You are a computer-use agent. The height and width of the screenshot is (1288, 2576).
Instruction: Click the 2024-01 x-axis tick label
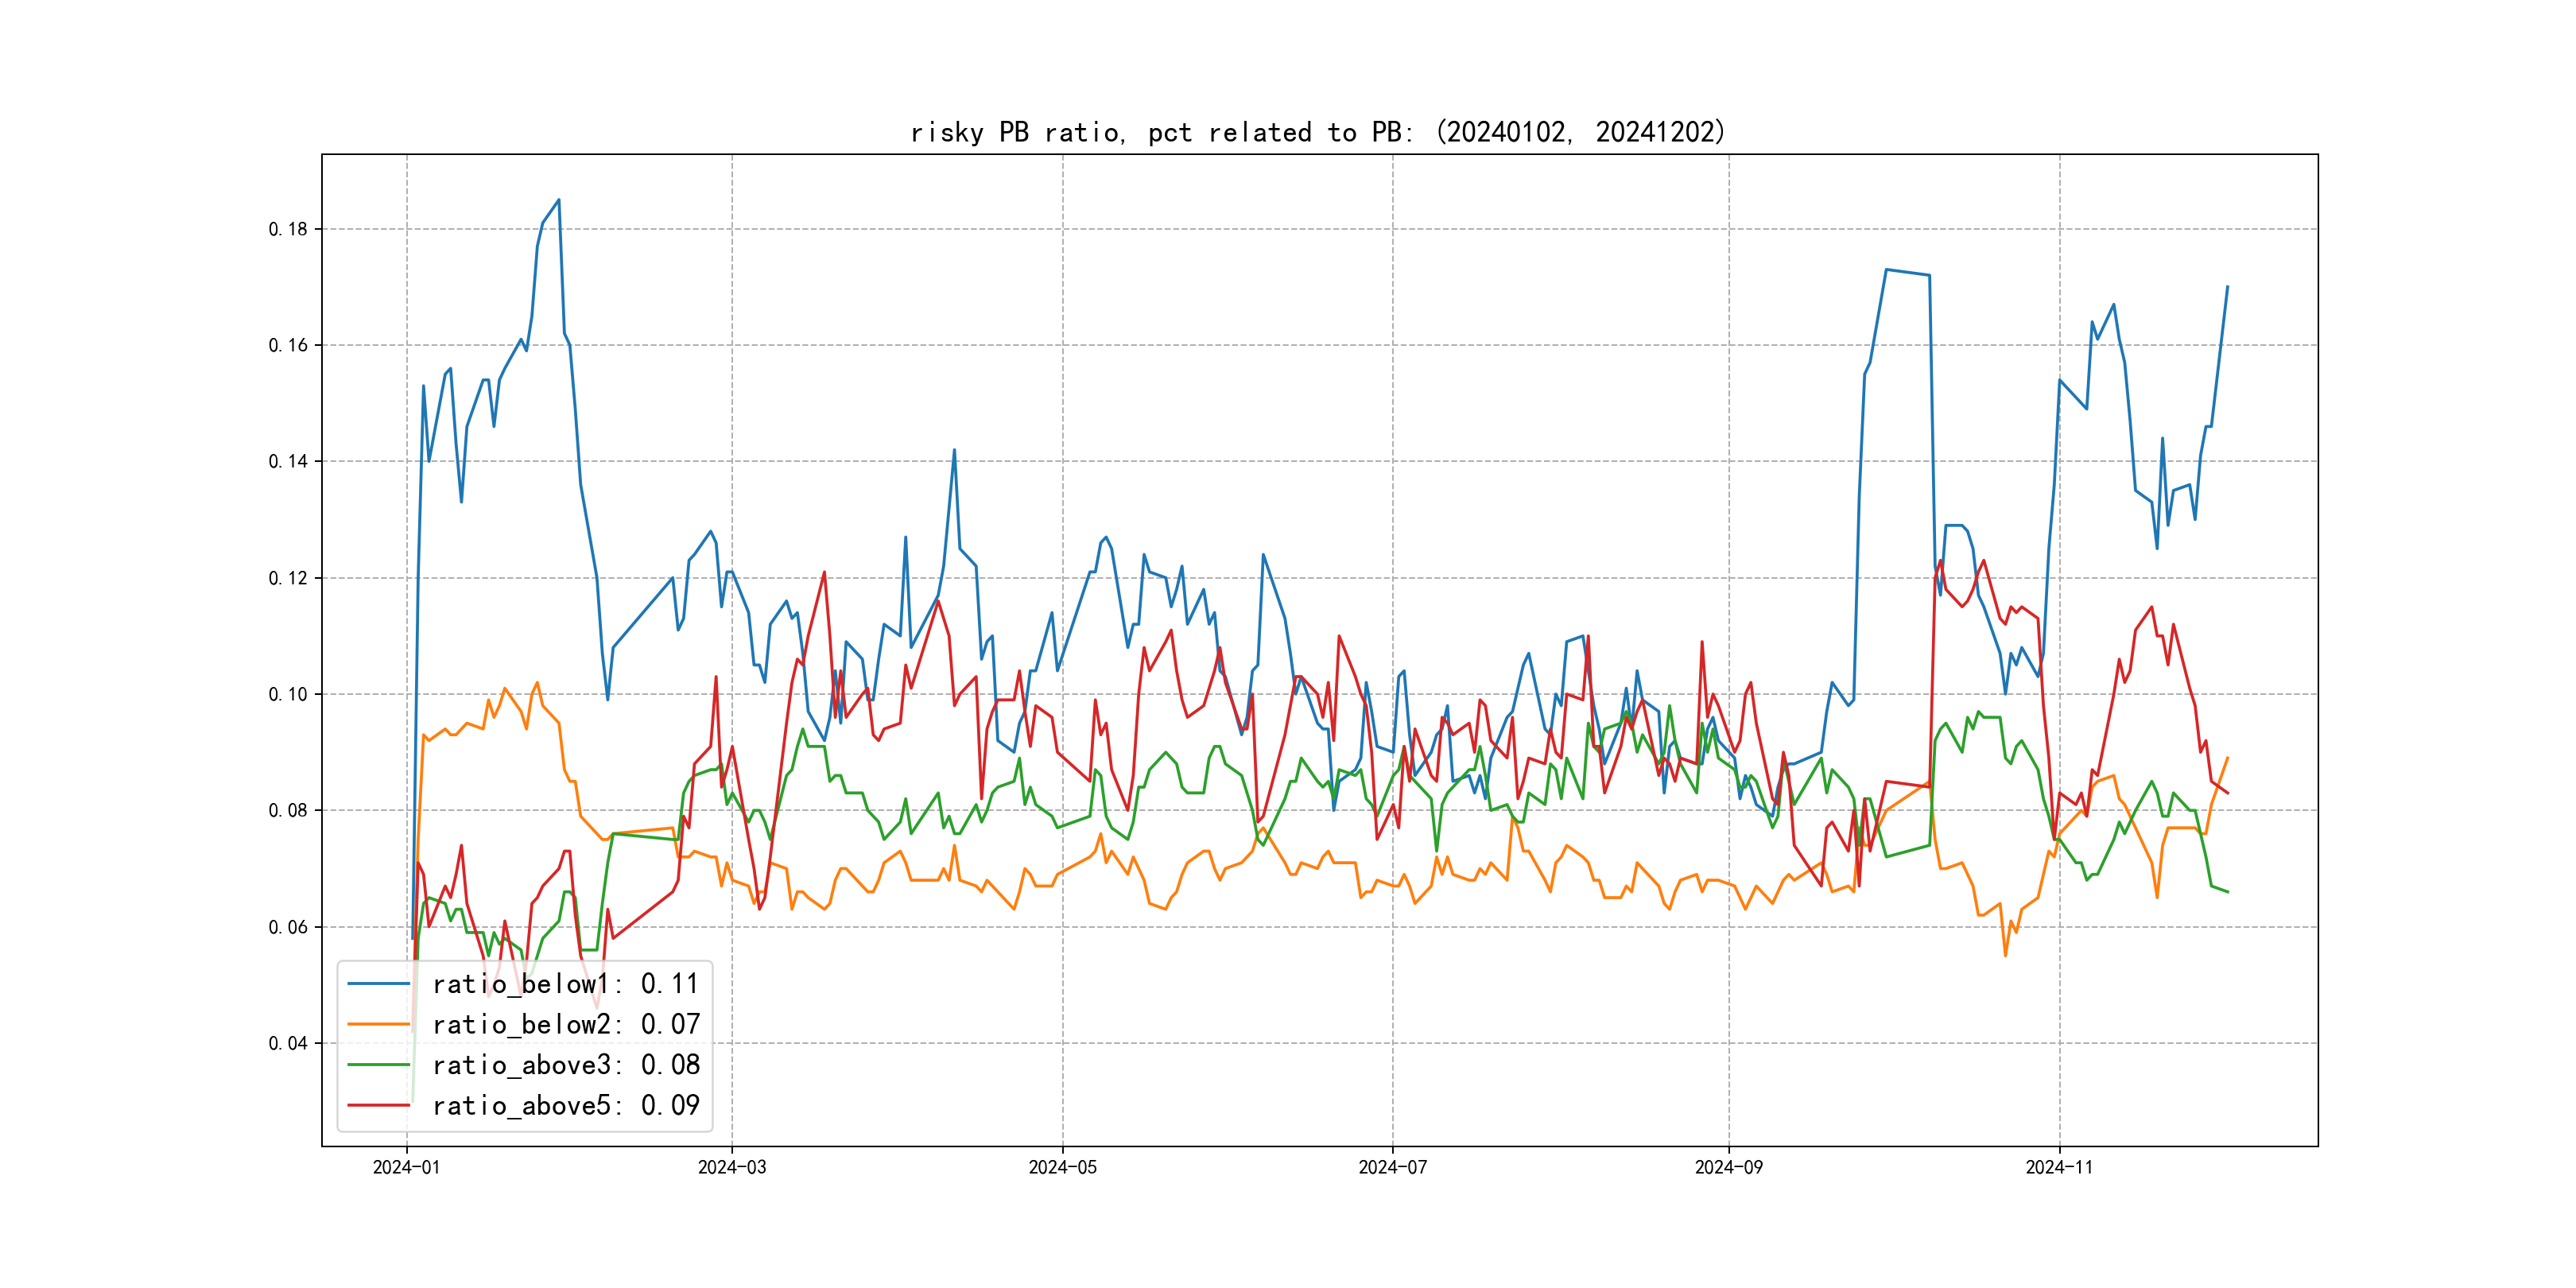click(406, 1167)
